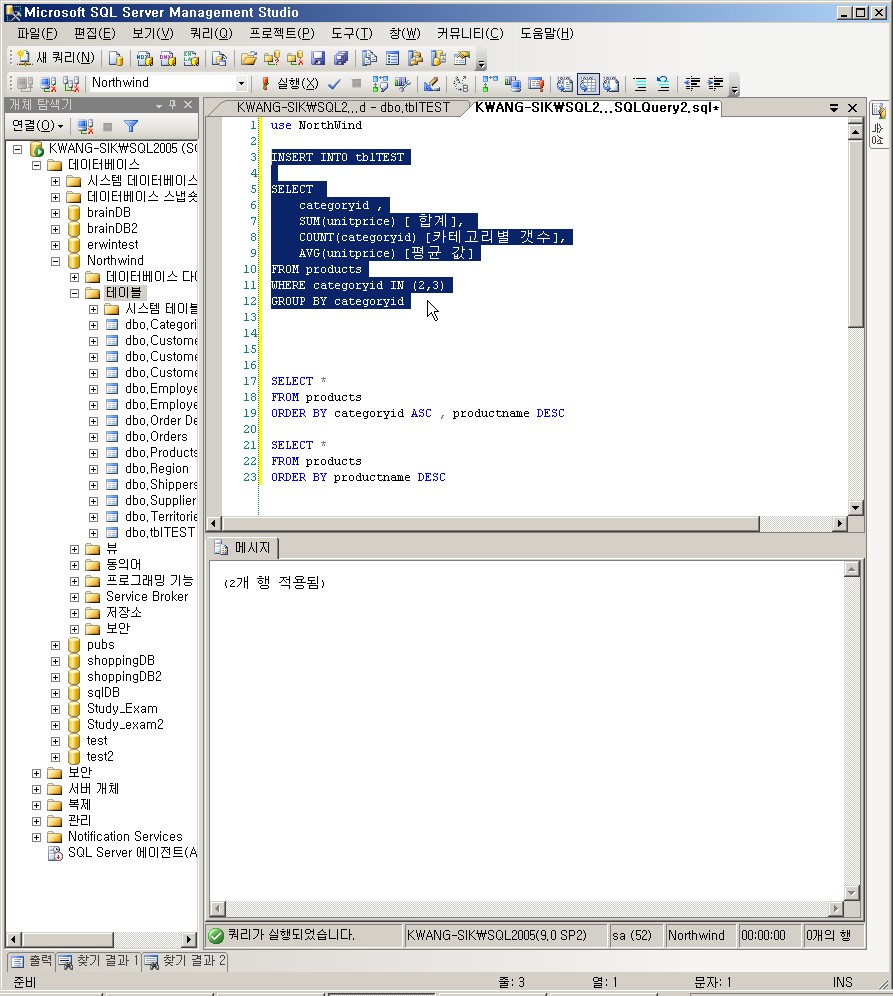The height and width of the screenshot is (996, 893).
Task: Click the New Query (새 쿼리) toolbar button
Action: coord(56,58)
